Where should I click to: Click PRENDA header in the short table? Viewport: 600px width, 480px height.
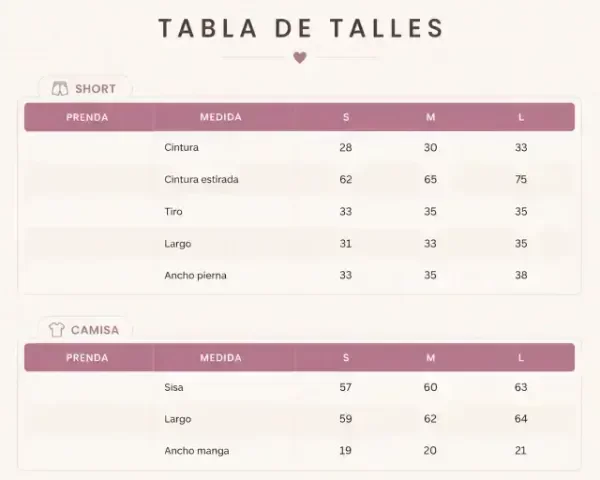point(87,117)
